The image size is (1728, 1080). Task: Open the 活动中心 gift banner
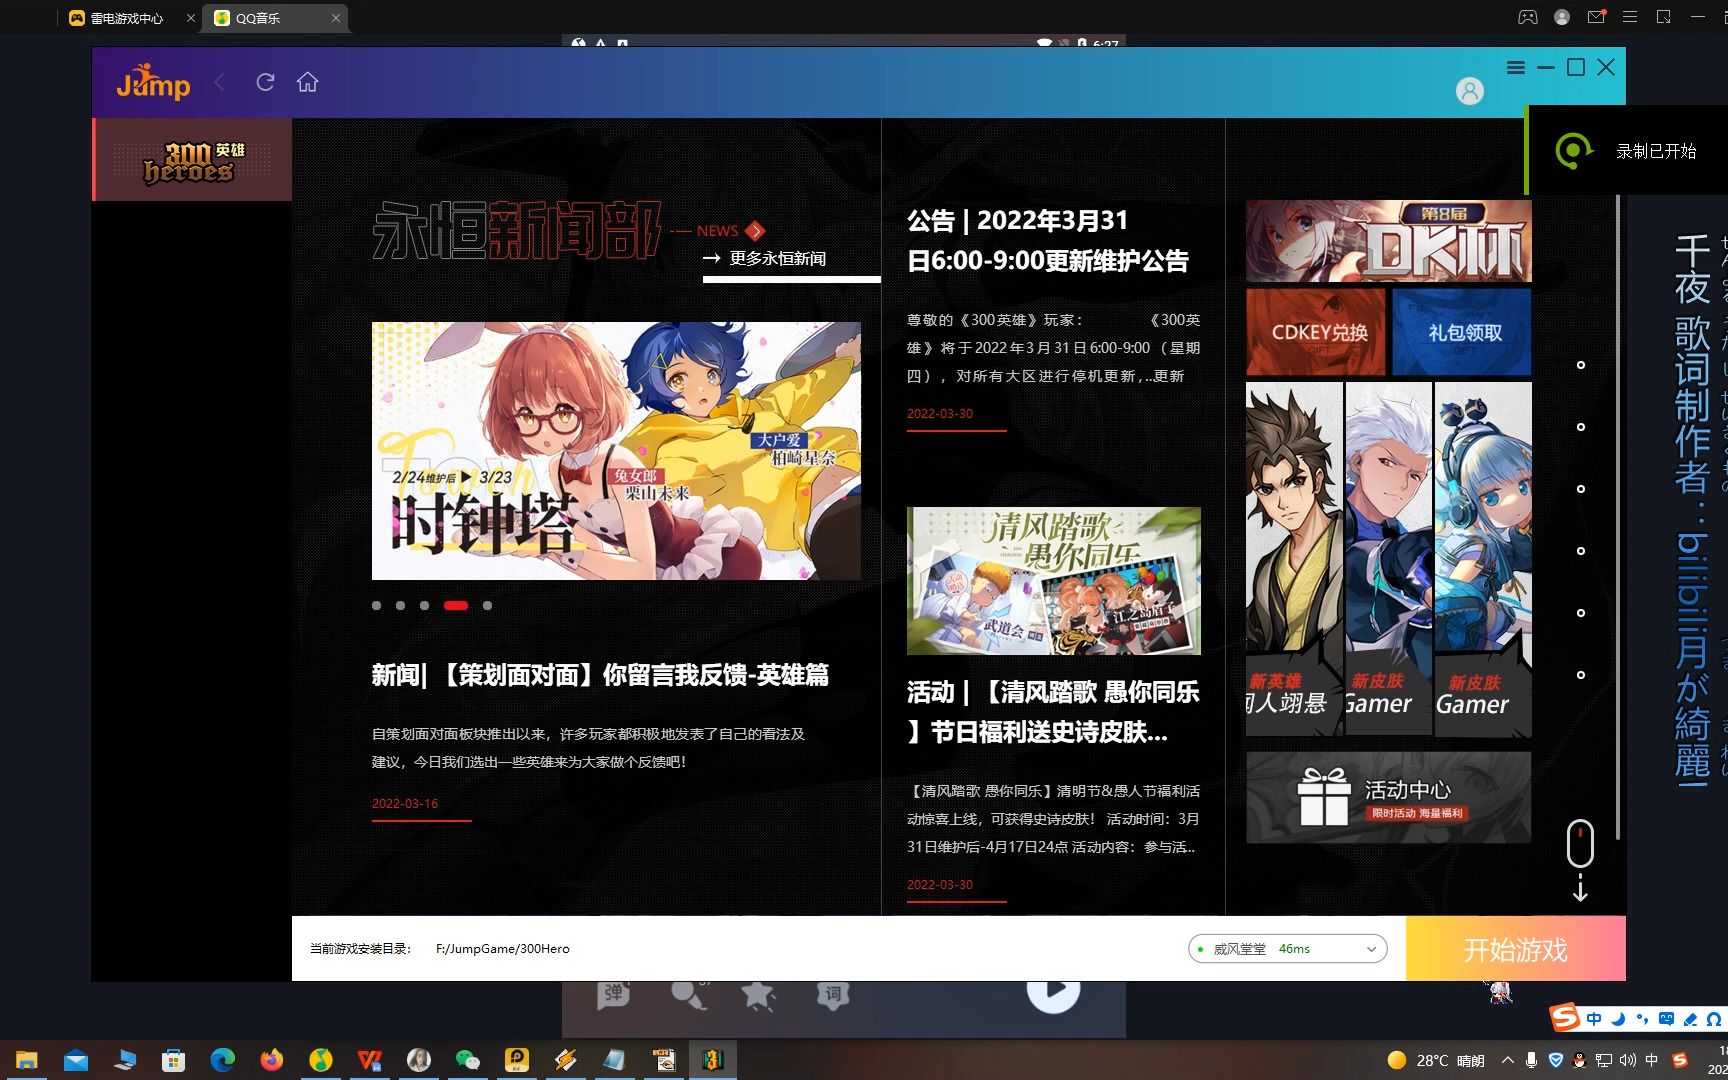point(1388,797)
